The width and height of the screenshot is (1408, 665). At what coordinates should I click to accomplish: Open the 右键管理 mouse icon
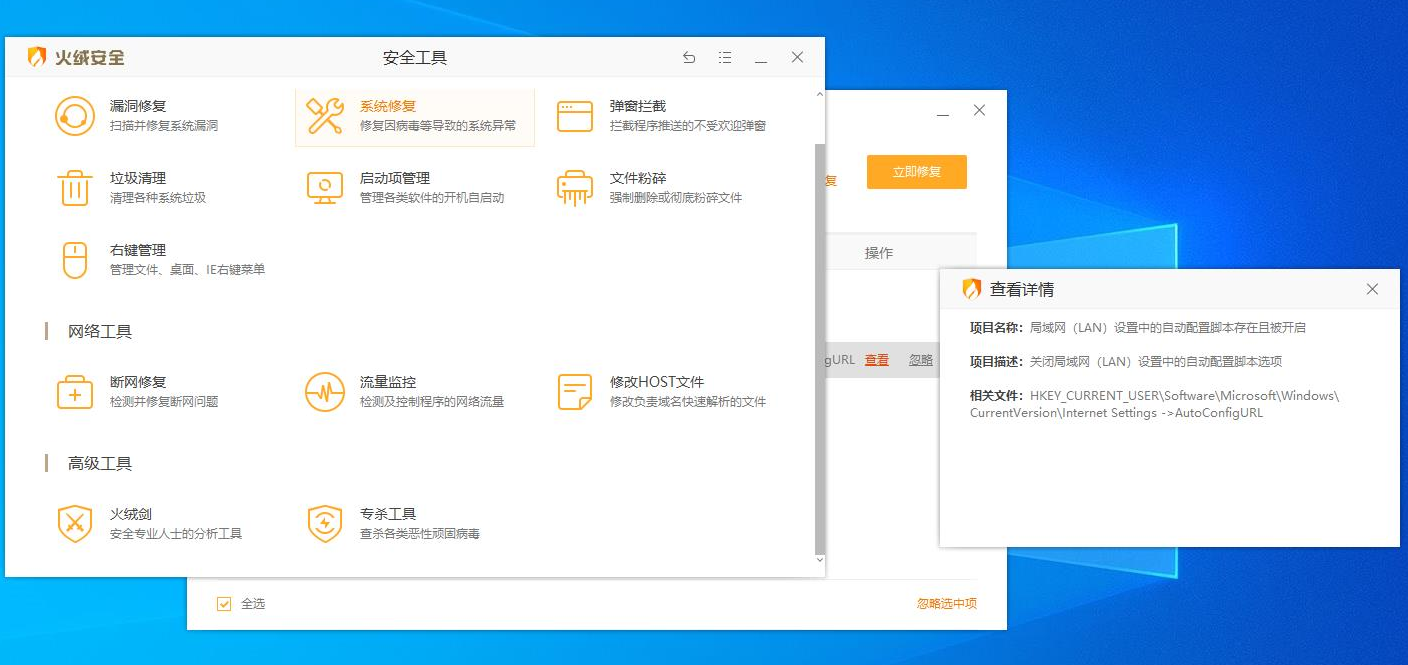coord(75,260)
